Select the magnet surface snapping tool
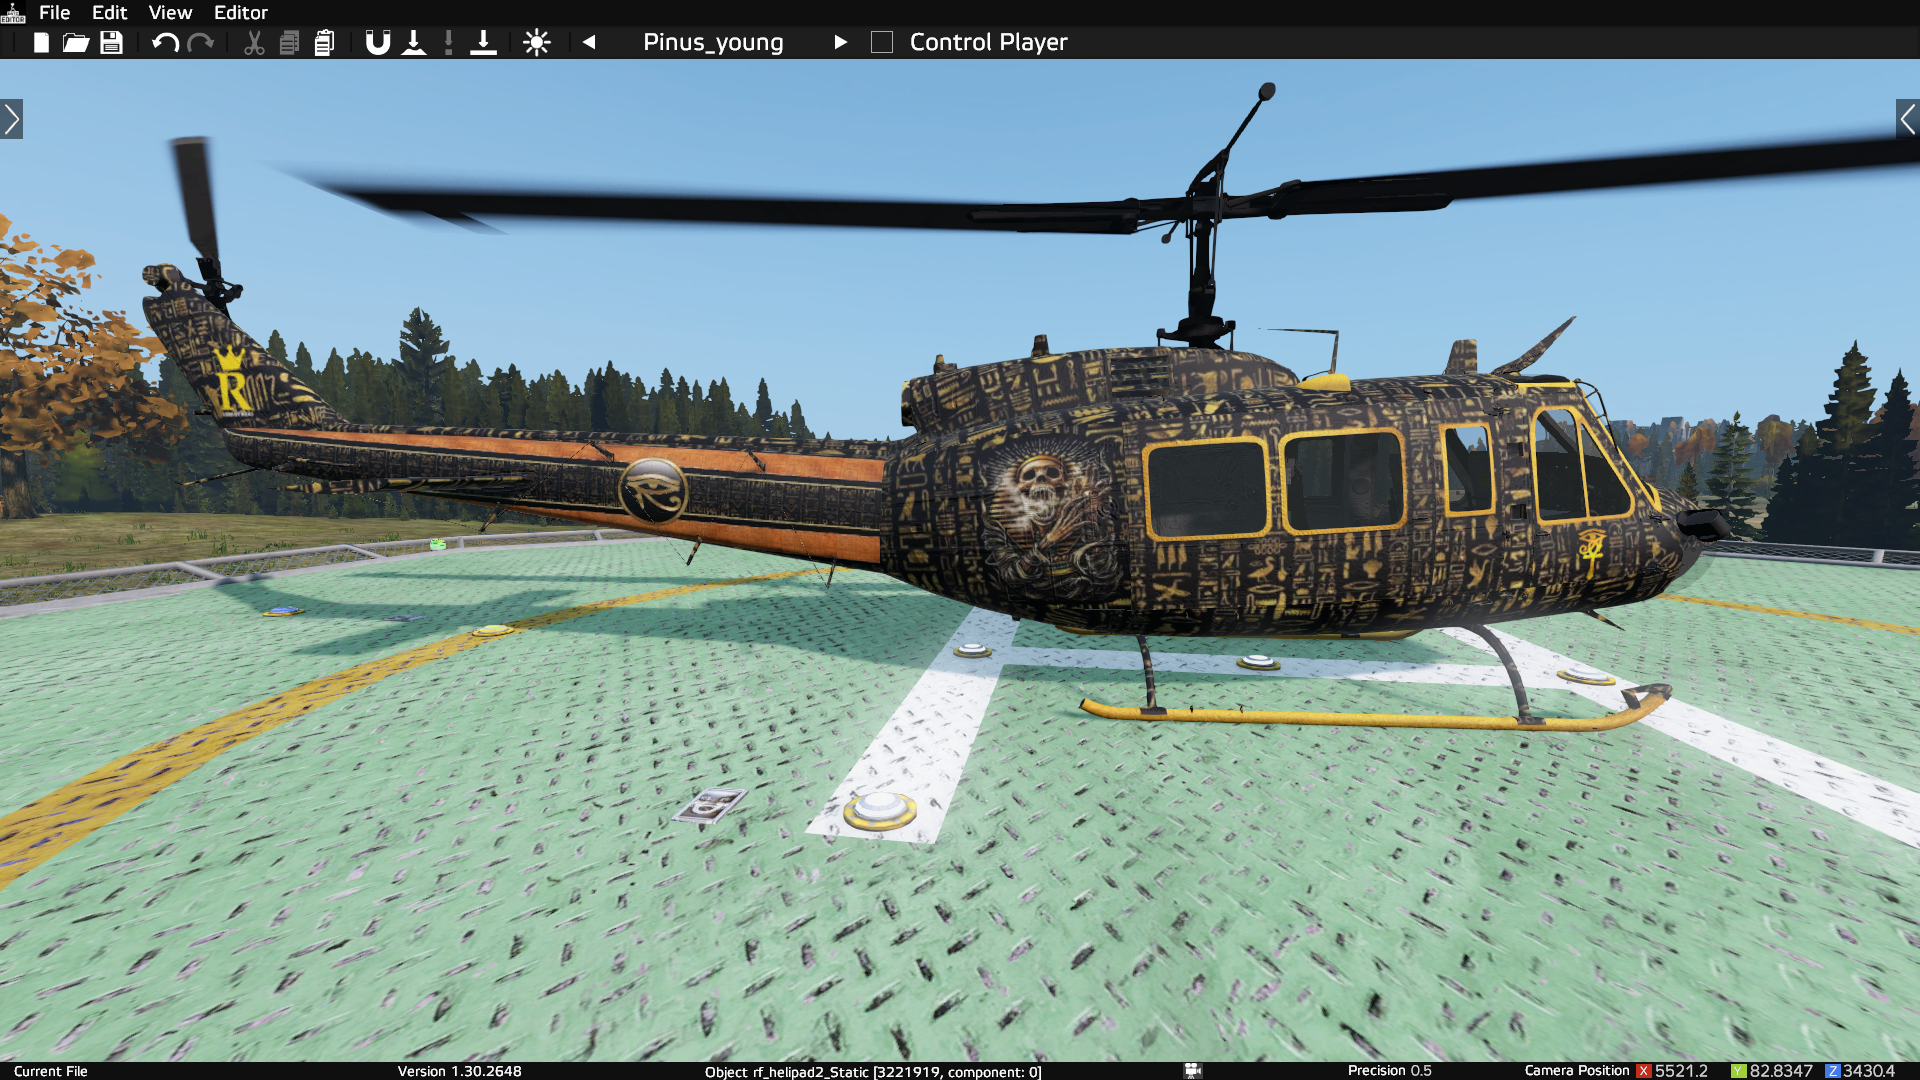The width and height of the screenshot is (1920, 1080). [377, 42]
